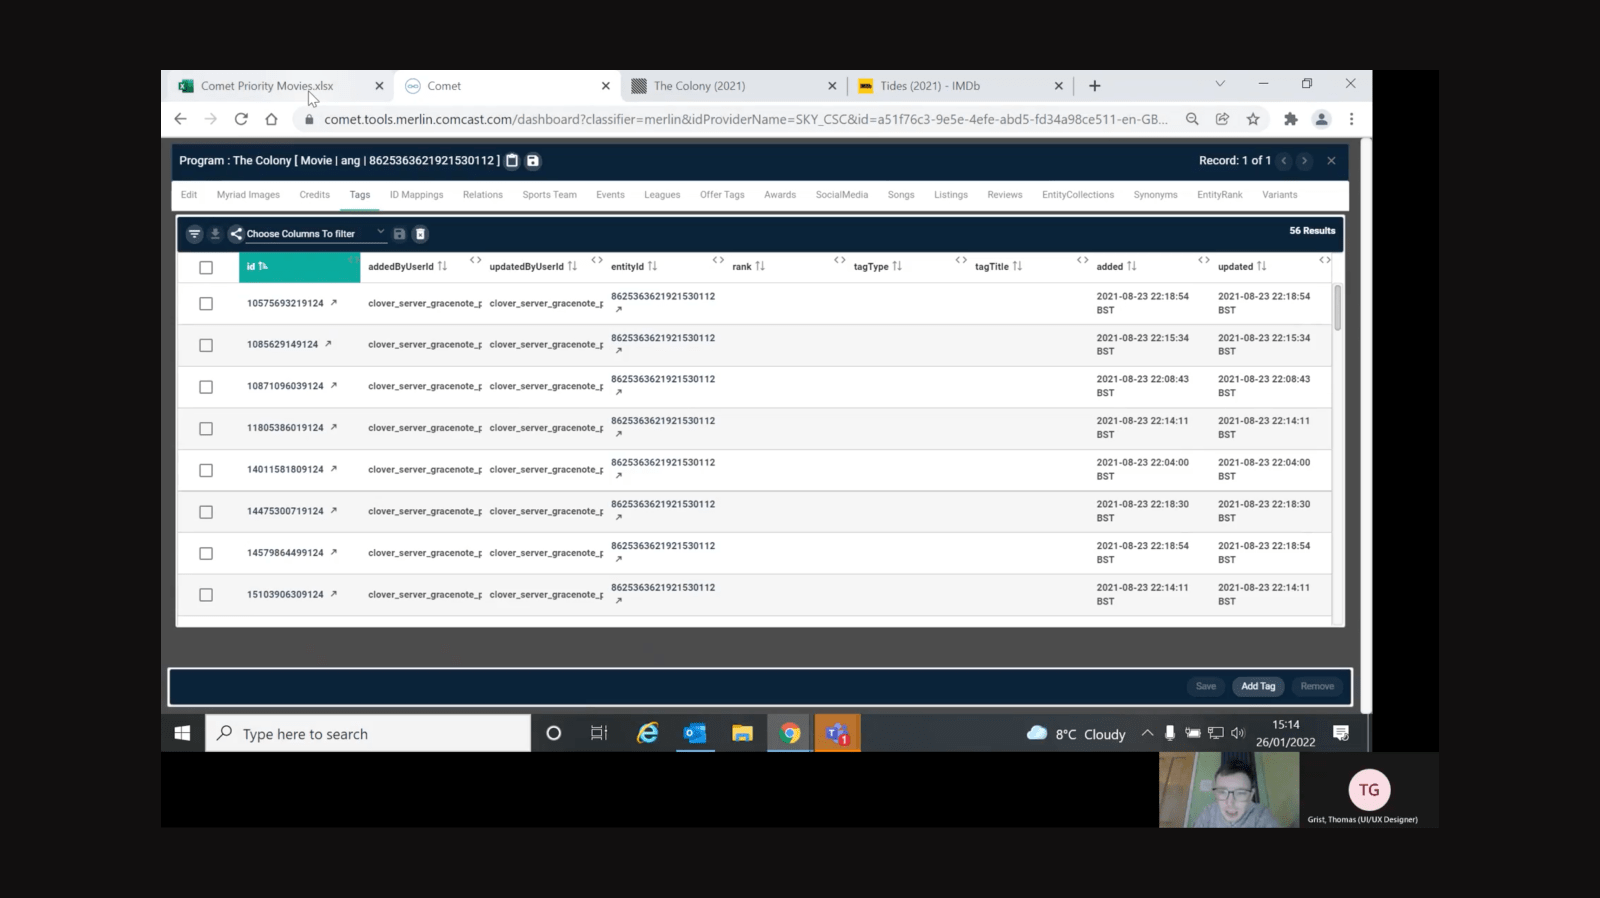Image resolution: width=1600 pixels, height=898 pixels.
Task: Click the Chrome address bar URL
Action: tap(745, 119)
